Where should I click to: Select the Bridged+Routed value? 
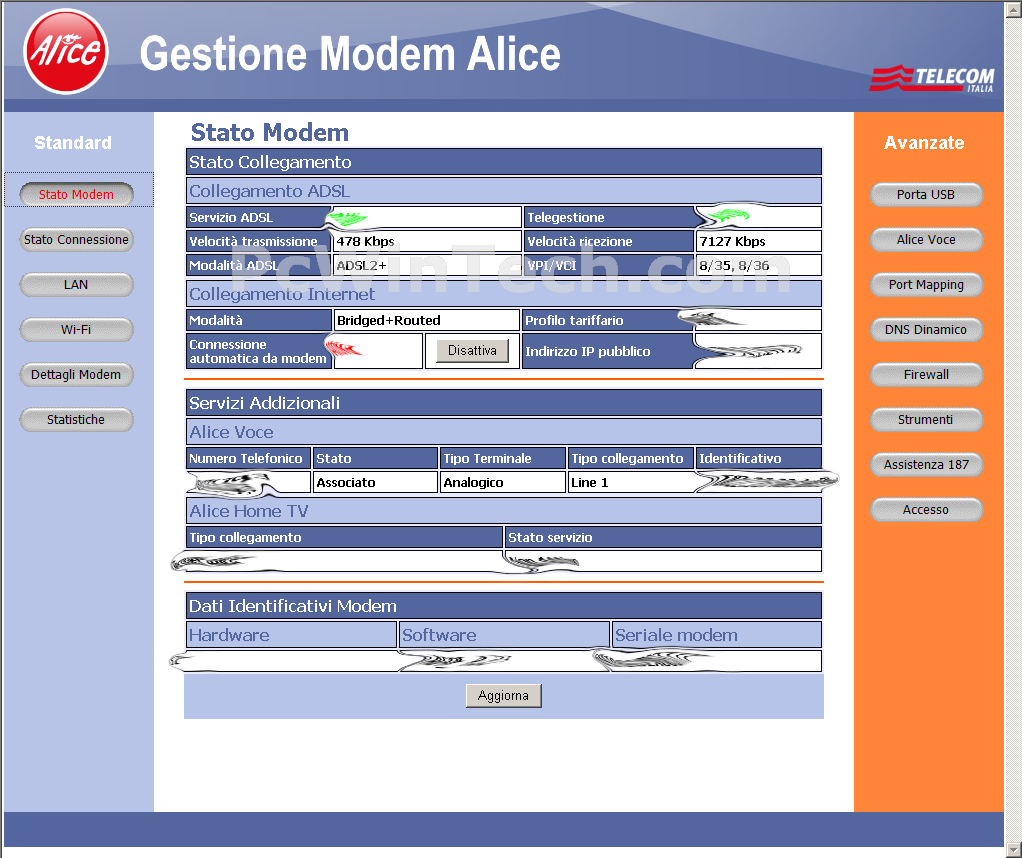pyautogui.click(x=388, y=320)
